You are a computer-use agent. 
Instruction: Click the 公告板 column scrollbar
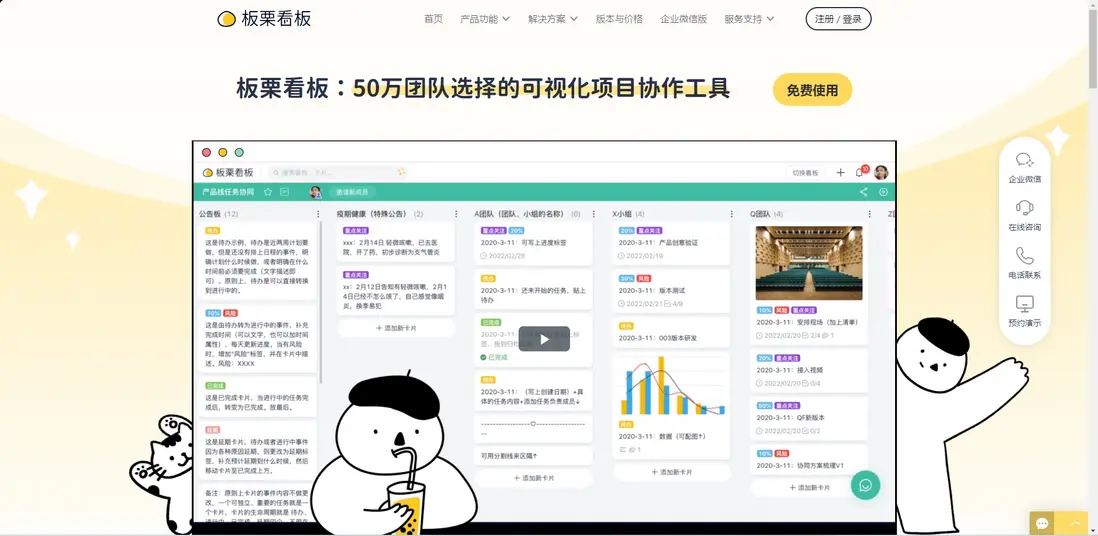[321, 301]
